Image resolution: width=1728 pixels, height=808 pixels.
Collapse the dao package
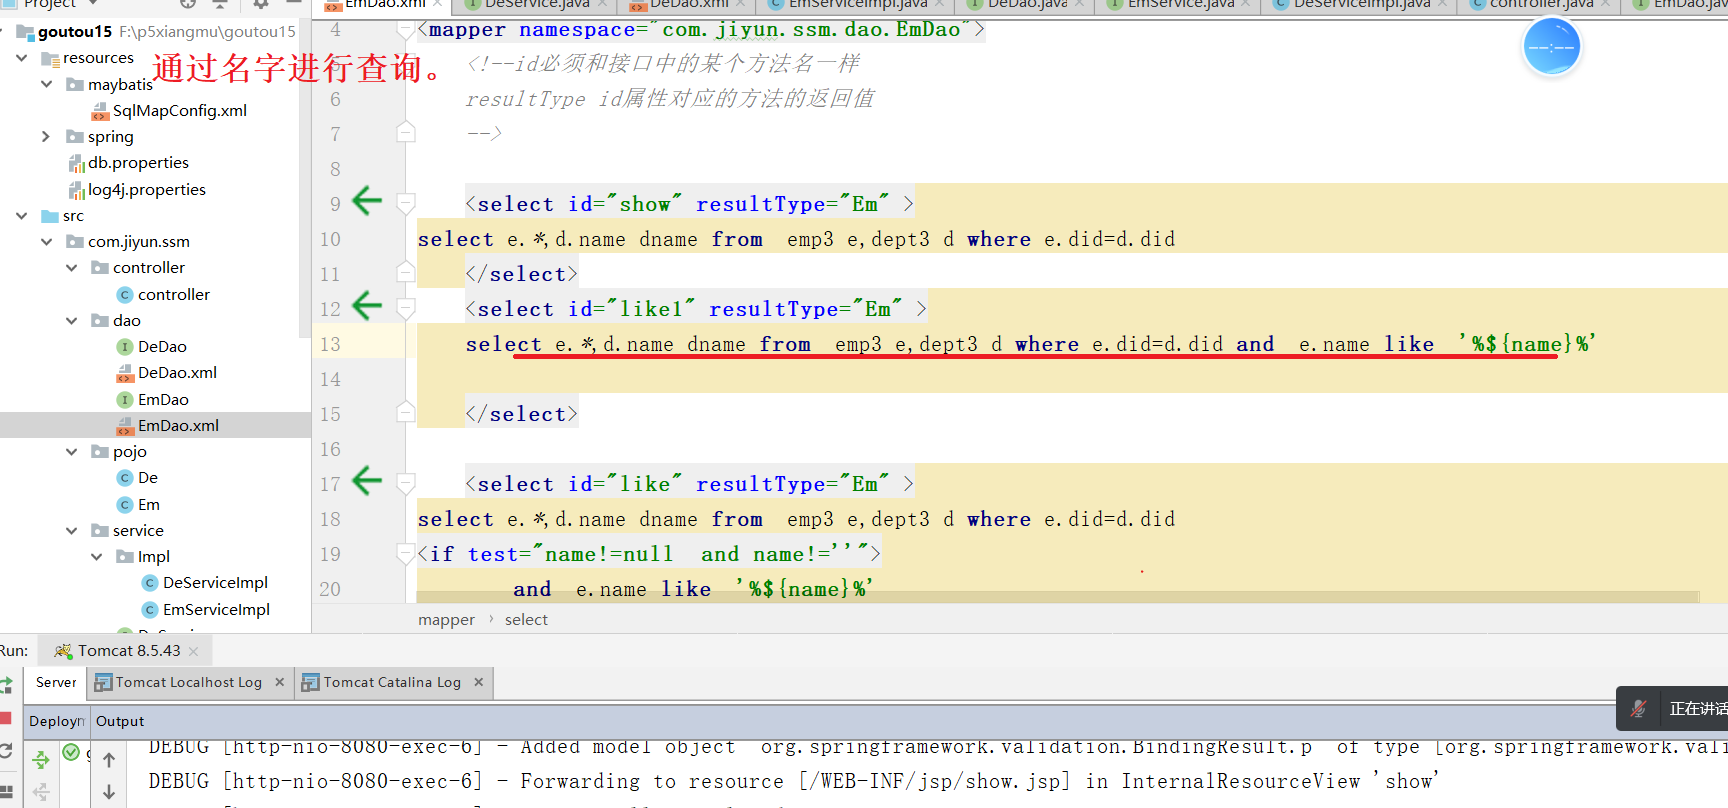(71, 320)
